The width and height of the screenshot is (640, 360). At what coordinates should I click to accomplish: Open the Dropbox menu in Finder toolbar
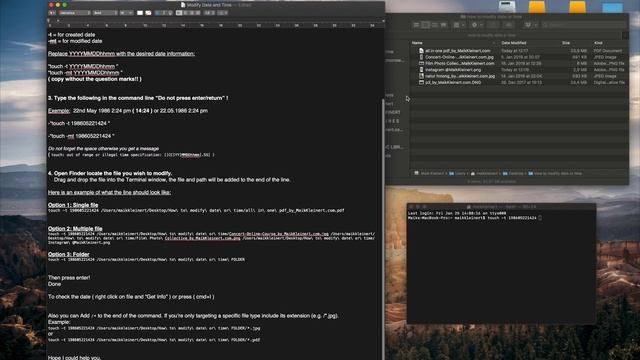[530, 25]
